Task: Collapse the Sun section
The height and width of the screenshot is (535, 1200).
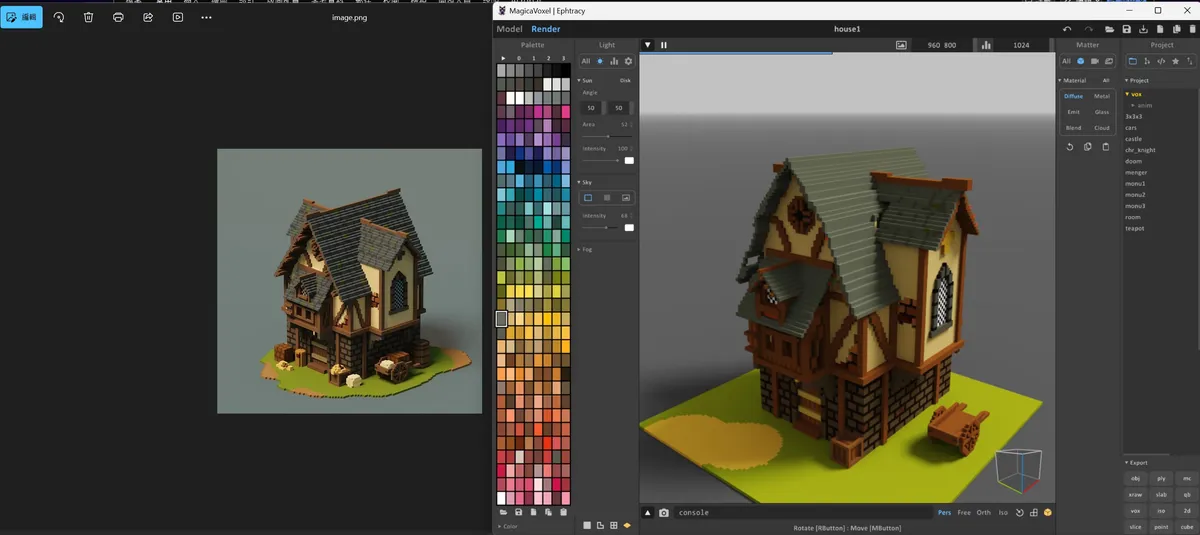Action: [586, 80]
